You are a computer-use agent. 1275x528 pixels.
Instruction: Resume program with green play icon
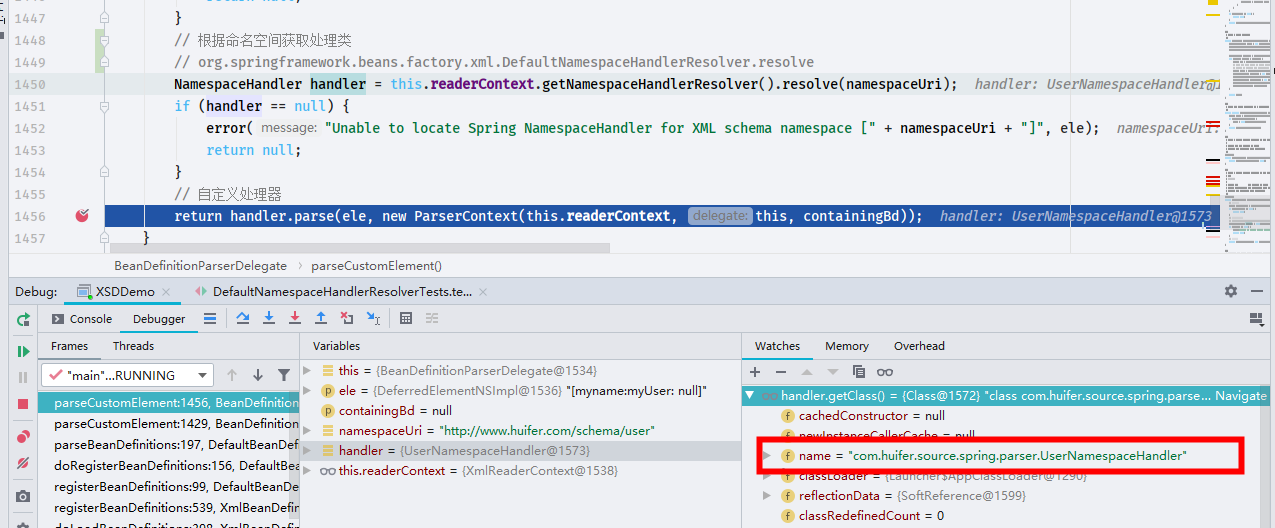click(x=23, y=351)
